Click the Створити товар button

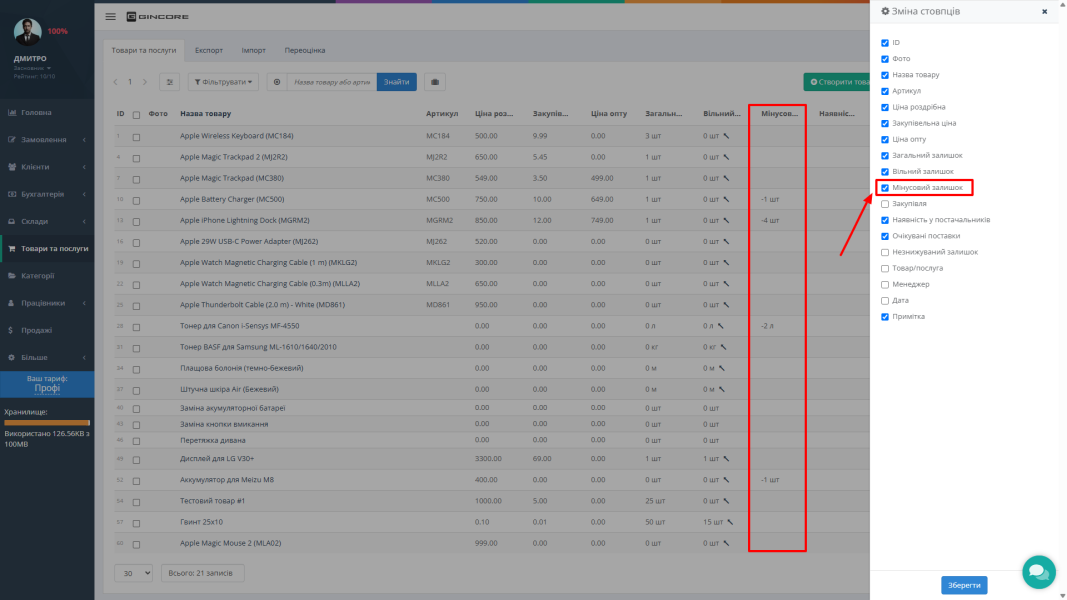(837, 82)
